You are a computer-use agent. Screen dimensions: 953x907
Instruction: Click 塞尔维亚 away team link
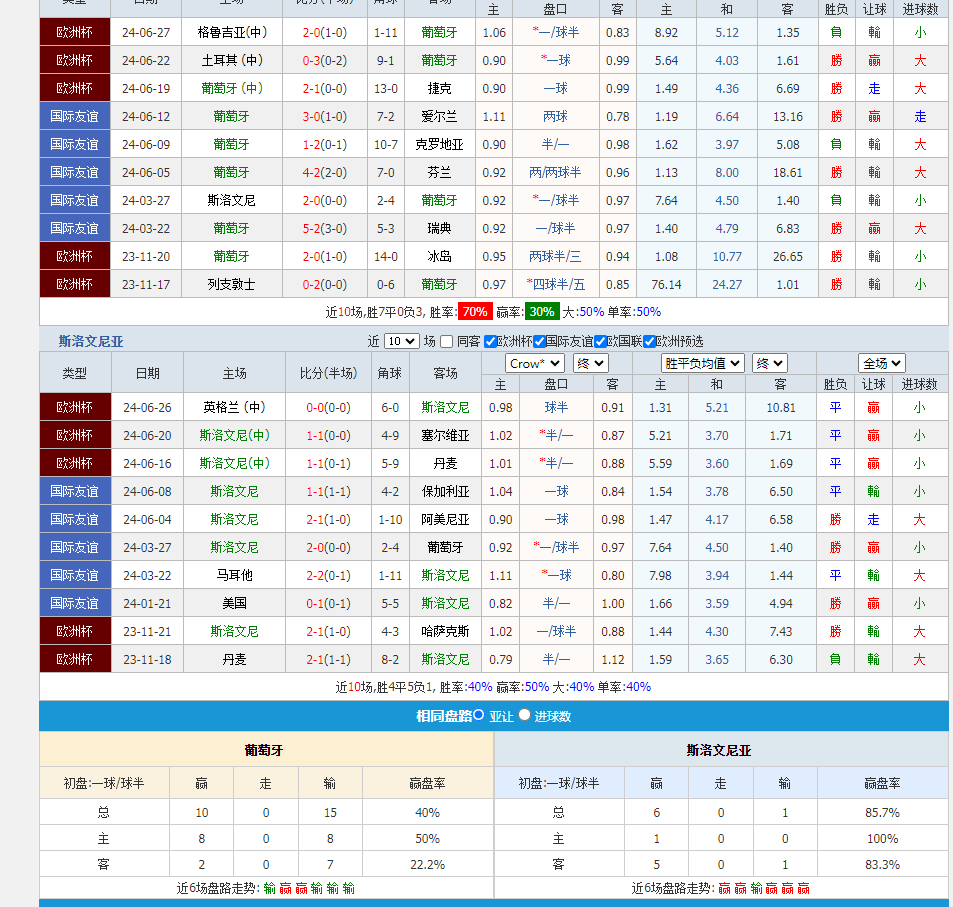click(445, 435)
